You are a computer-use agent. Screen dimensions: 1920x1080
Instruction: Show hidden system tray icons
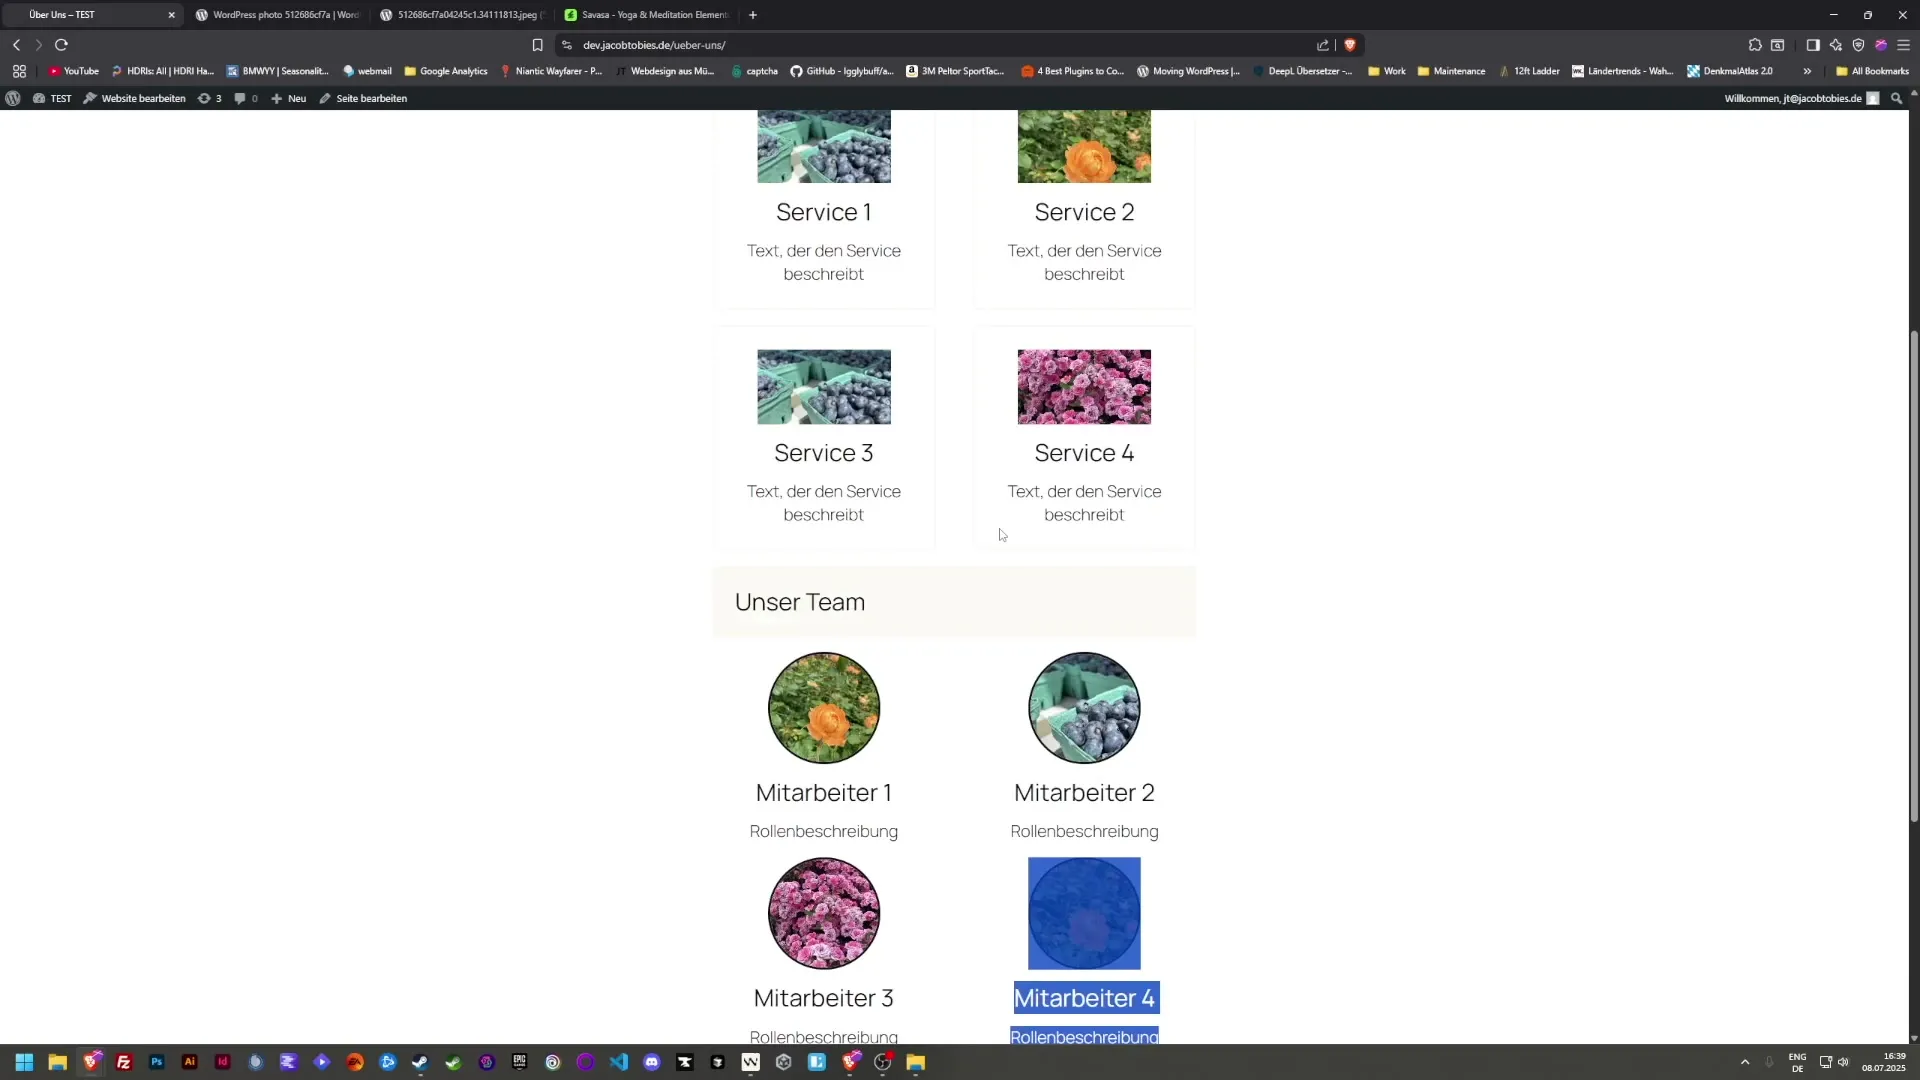[1744, 1062]
